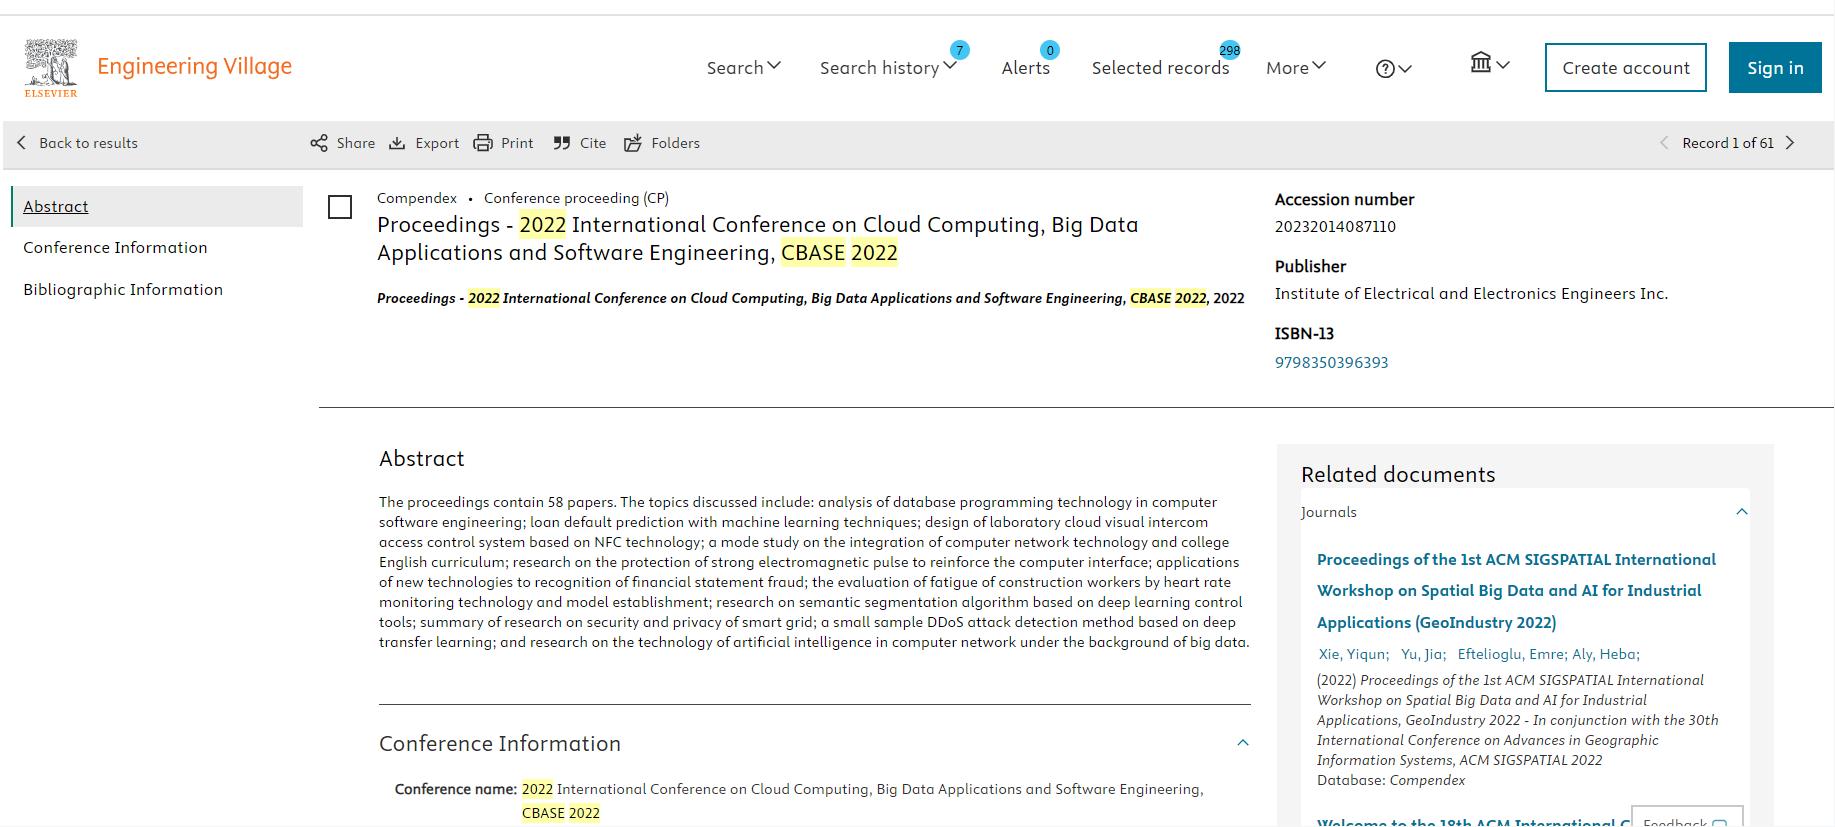Click the publisher name Institute of Electrical and Electronics Engineers Inc.
Image resolution: width=1835 pixels, height=827 pixels.
pyautogui.click(x=1471, y=294)
